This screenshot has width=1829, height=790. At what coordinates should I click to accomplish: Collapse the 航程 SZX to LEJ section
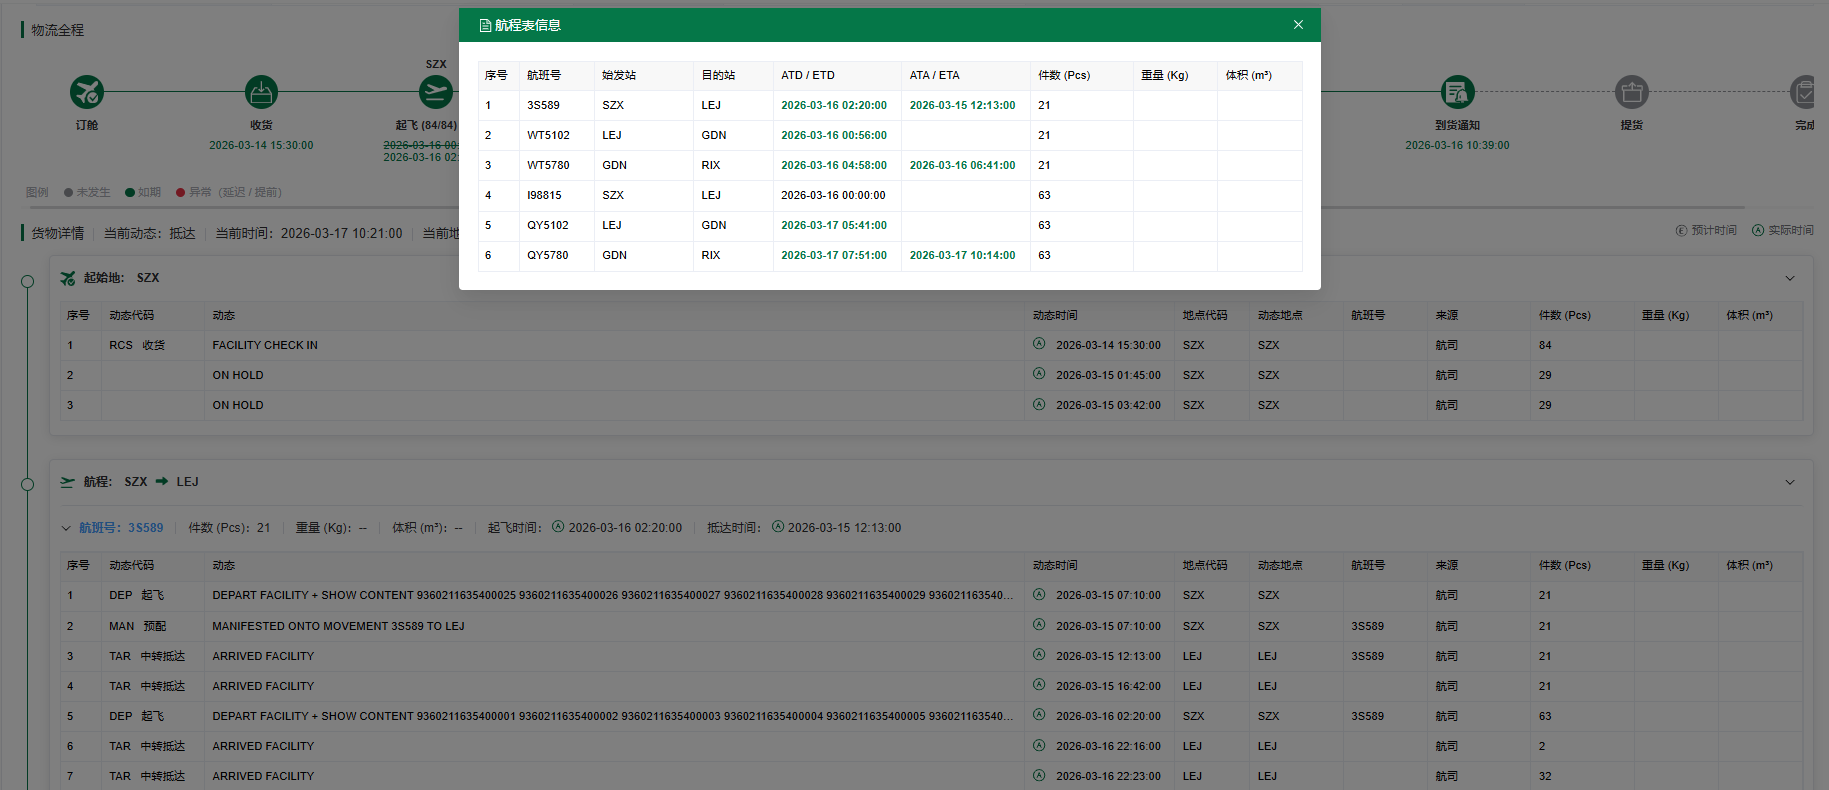(1790, 482)
